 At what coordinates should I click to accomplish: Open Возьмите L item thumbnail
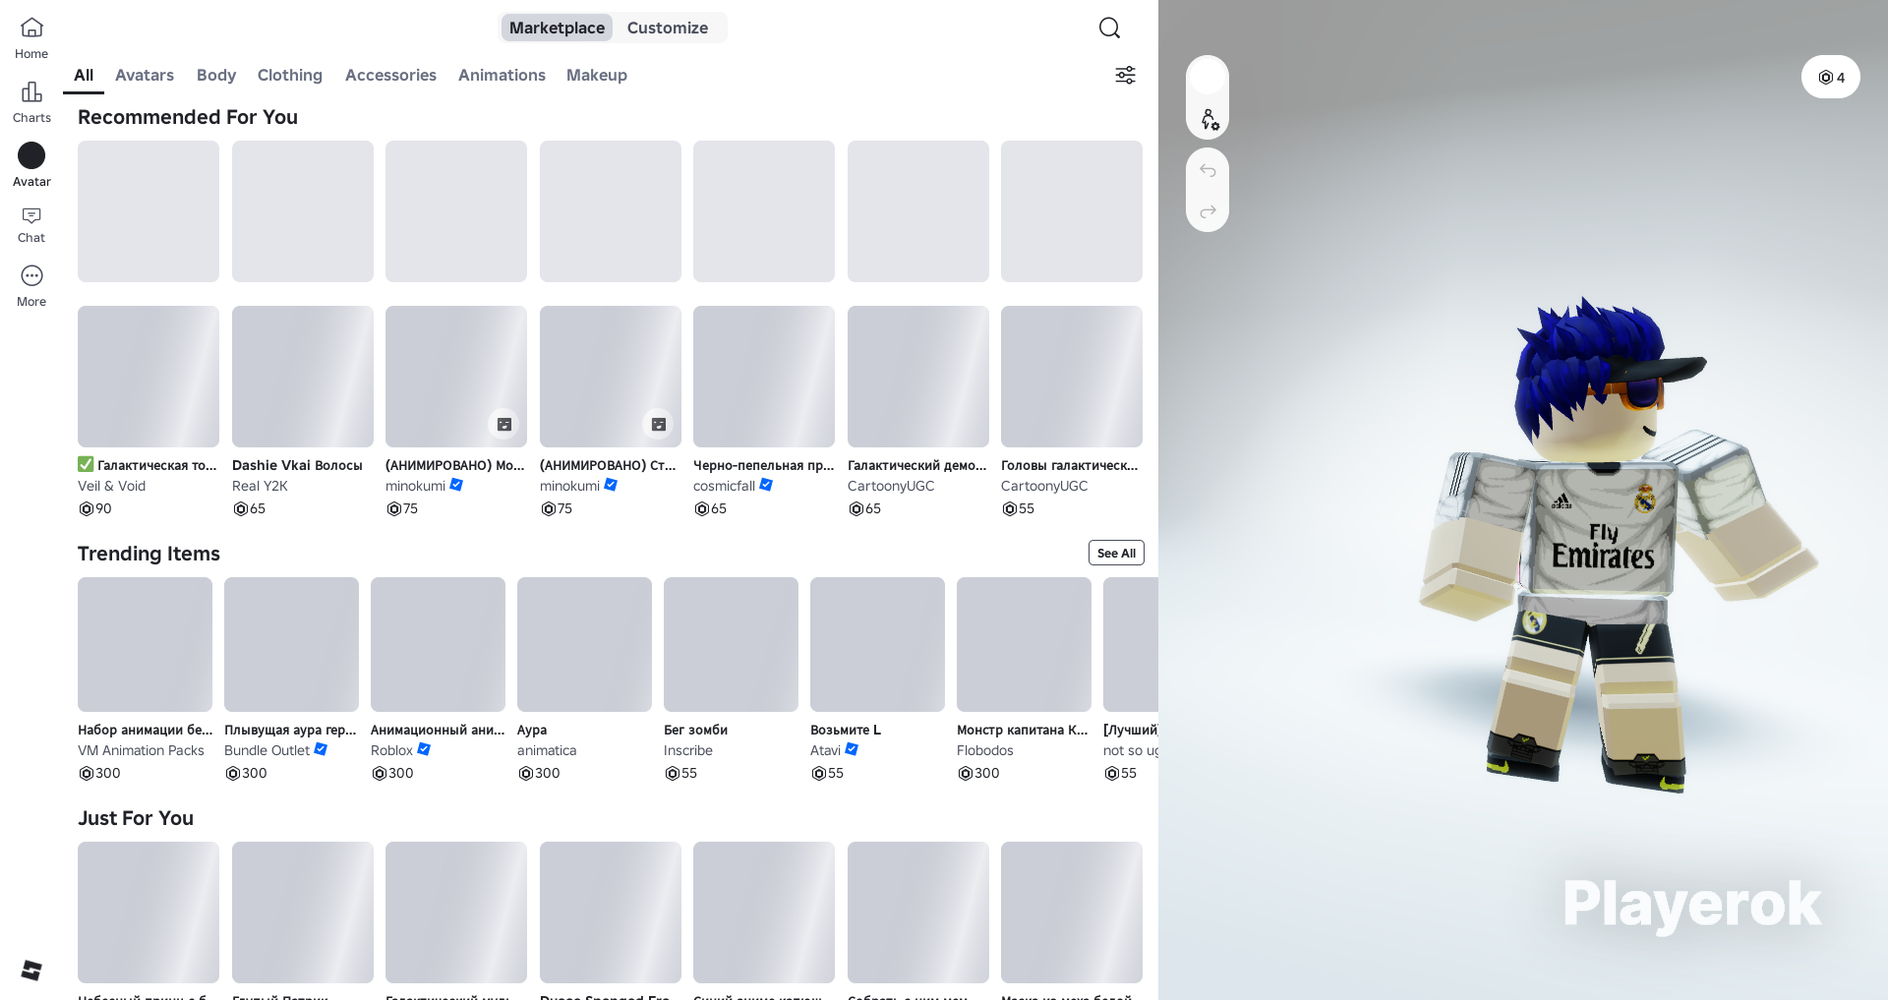pos(877,644)
